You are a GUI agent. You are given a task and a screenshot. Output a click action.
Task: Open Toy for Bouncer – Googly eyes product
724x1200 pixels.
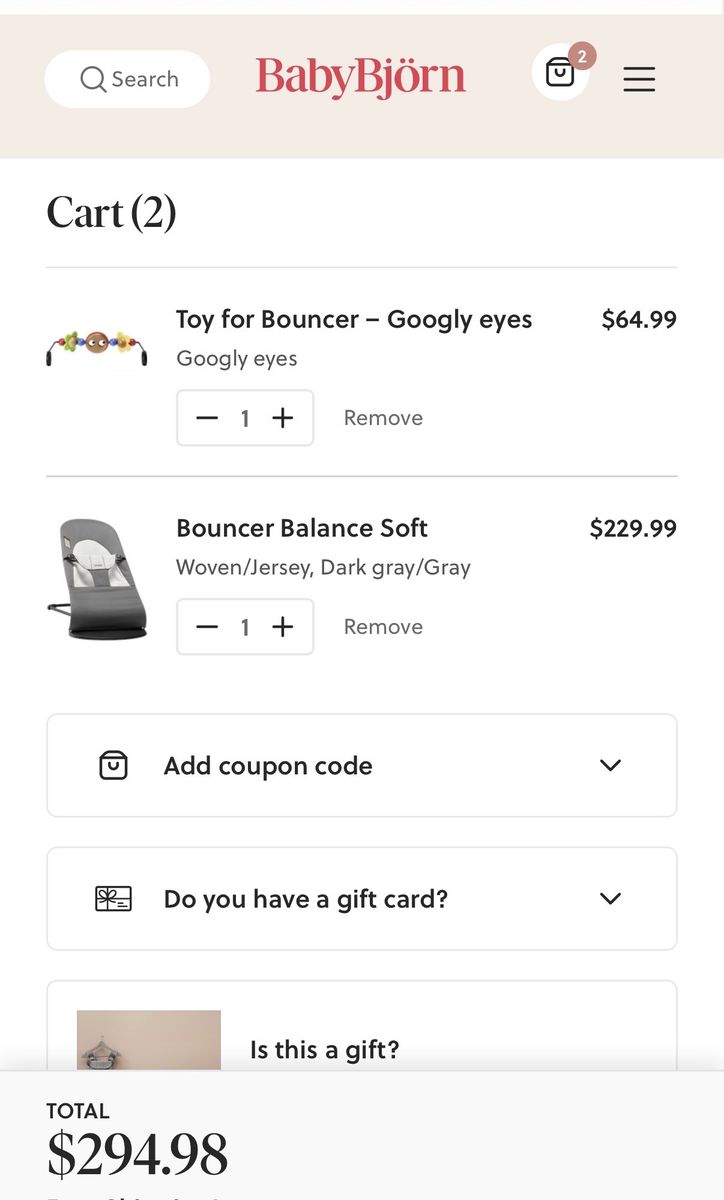354,320
